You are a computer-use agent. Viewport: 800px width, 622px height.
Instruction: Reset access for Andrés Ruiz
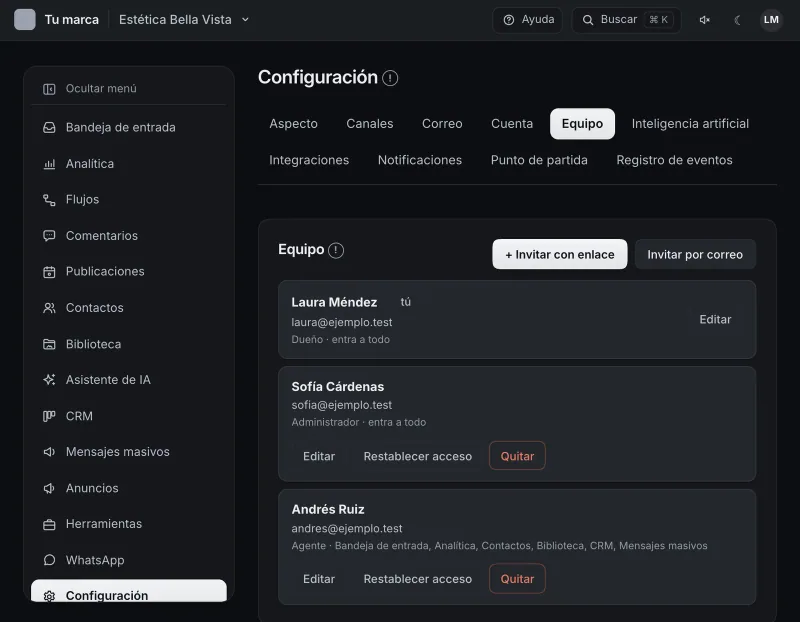pos(417,579)
